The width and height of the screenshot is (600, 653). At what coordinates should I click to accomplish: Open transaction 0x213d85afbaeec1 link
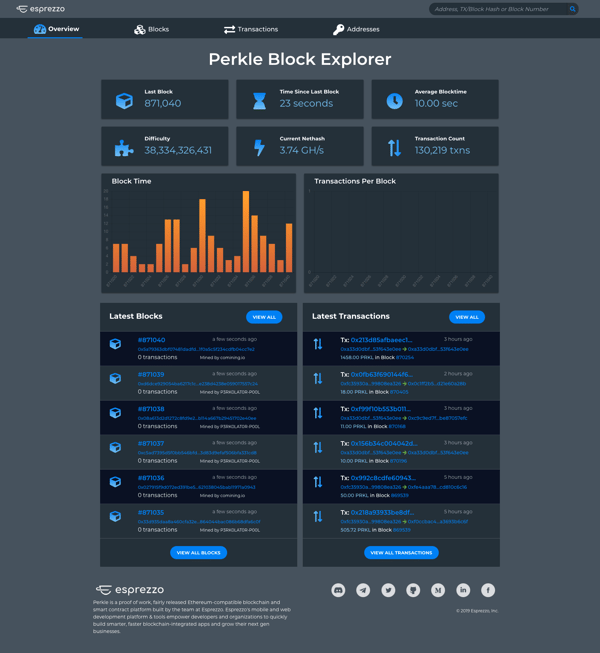[x=381, y=340]
